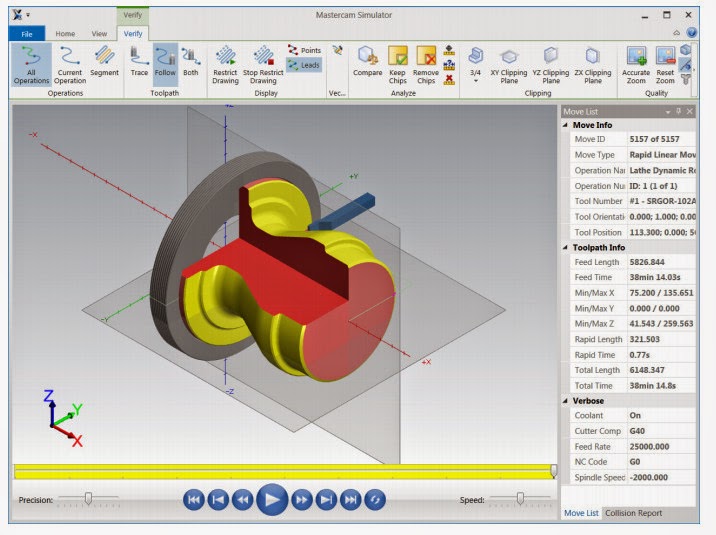Jump to simulation start
Image resolution: width=716 pixels, height=535 pixels.
[194, 500]
